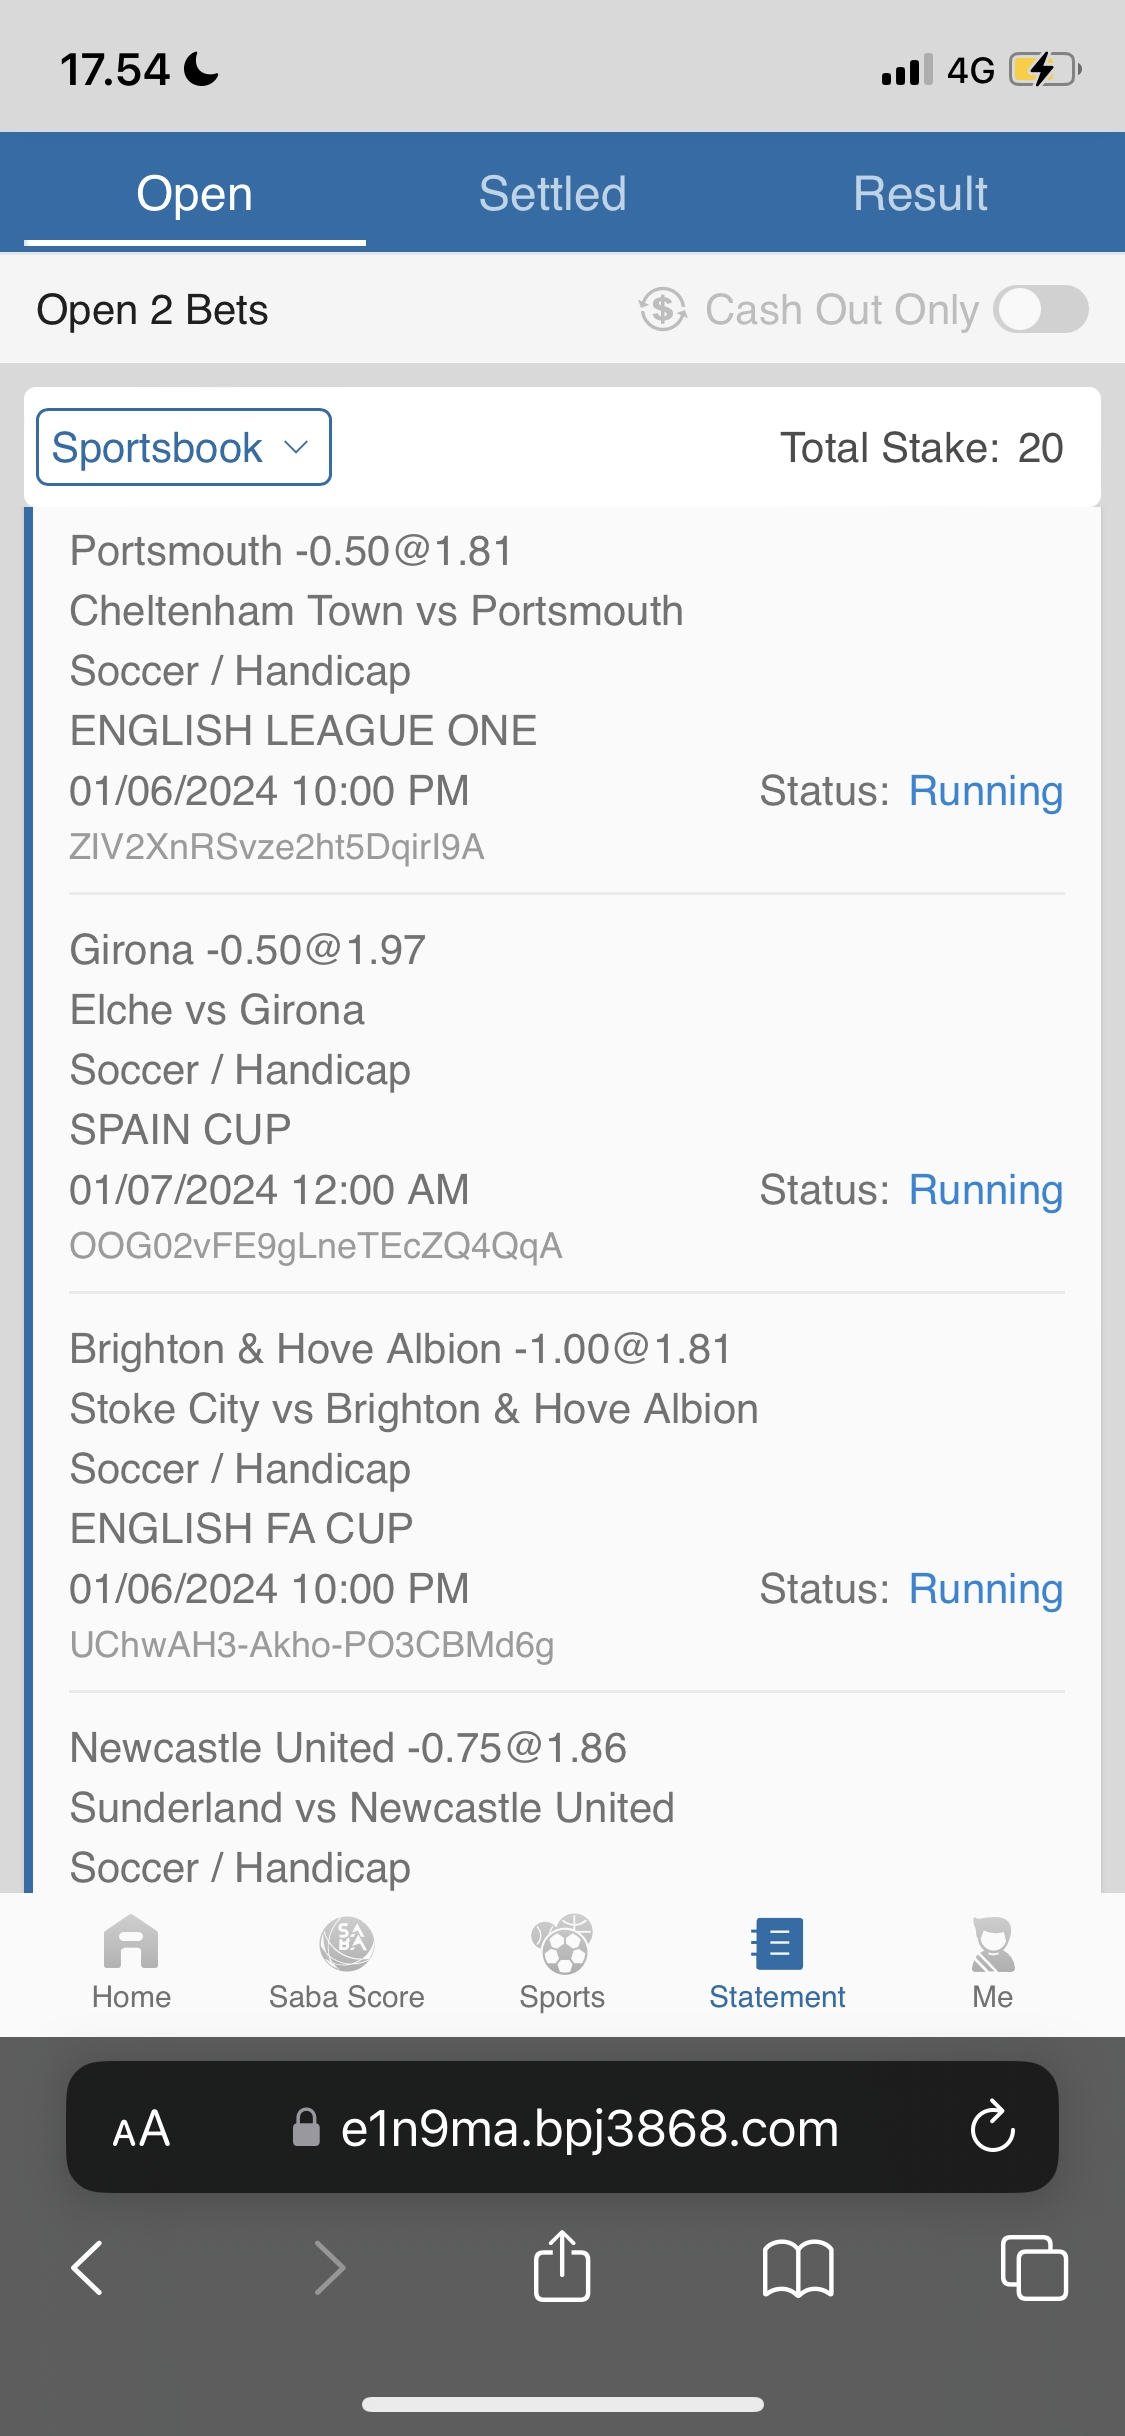
Task: Go back with the browser back arrow
Action: [88, 2267]
